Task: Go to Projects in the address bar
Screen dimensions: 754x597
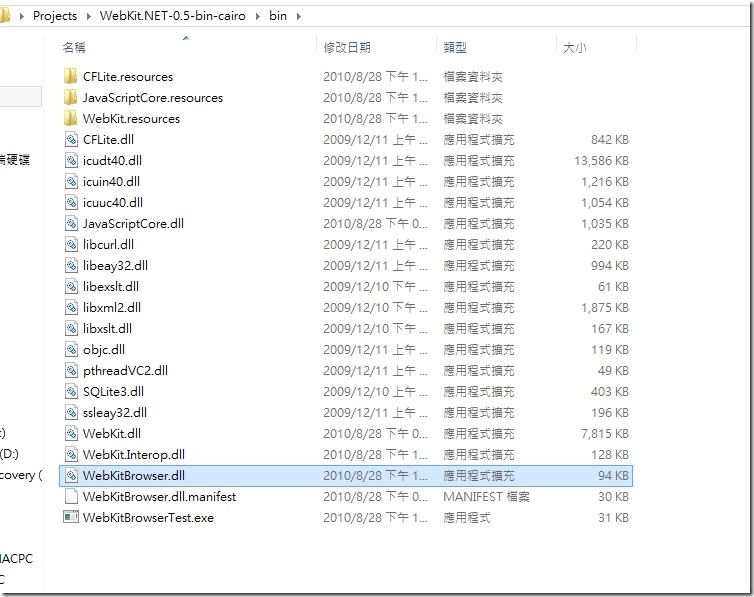Action: [x=55, y=16]
